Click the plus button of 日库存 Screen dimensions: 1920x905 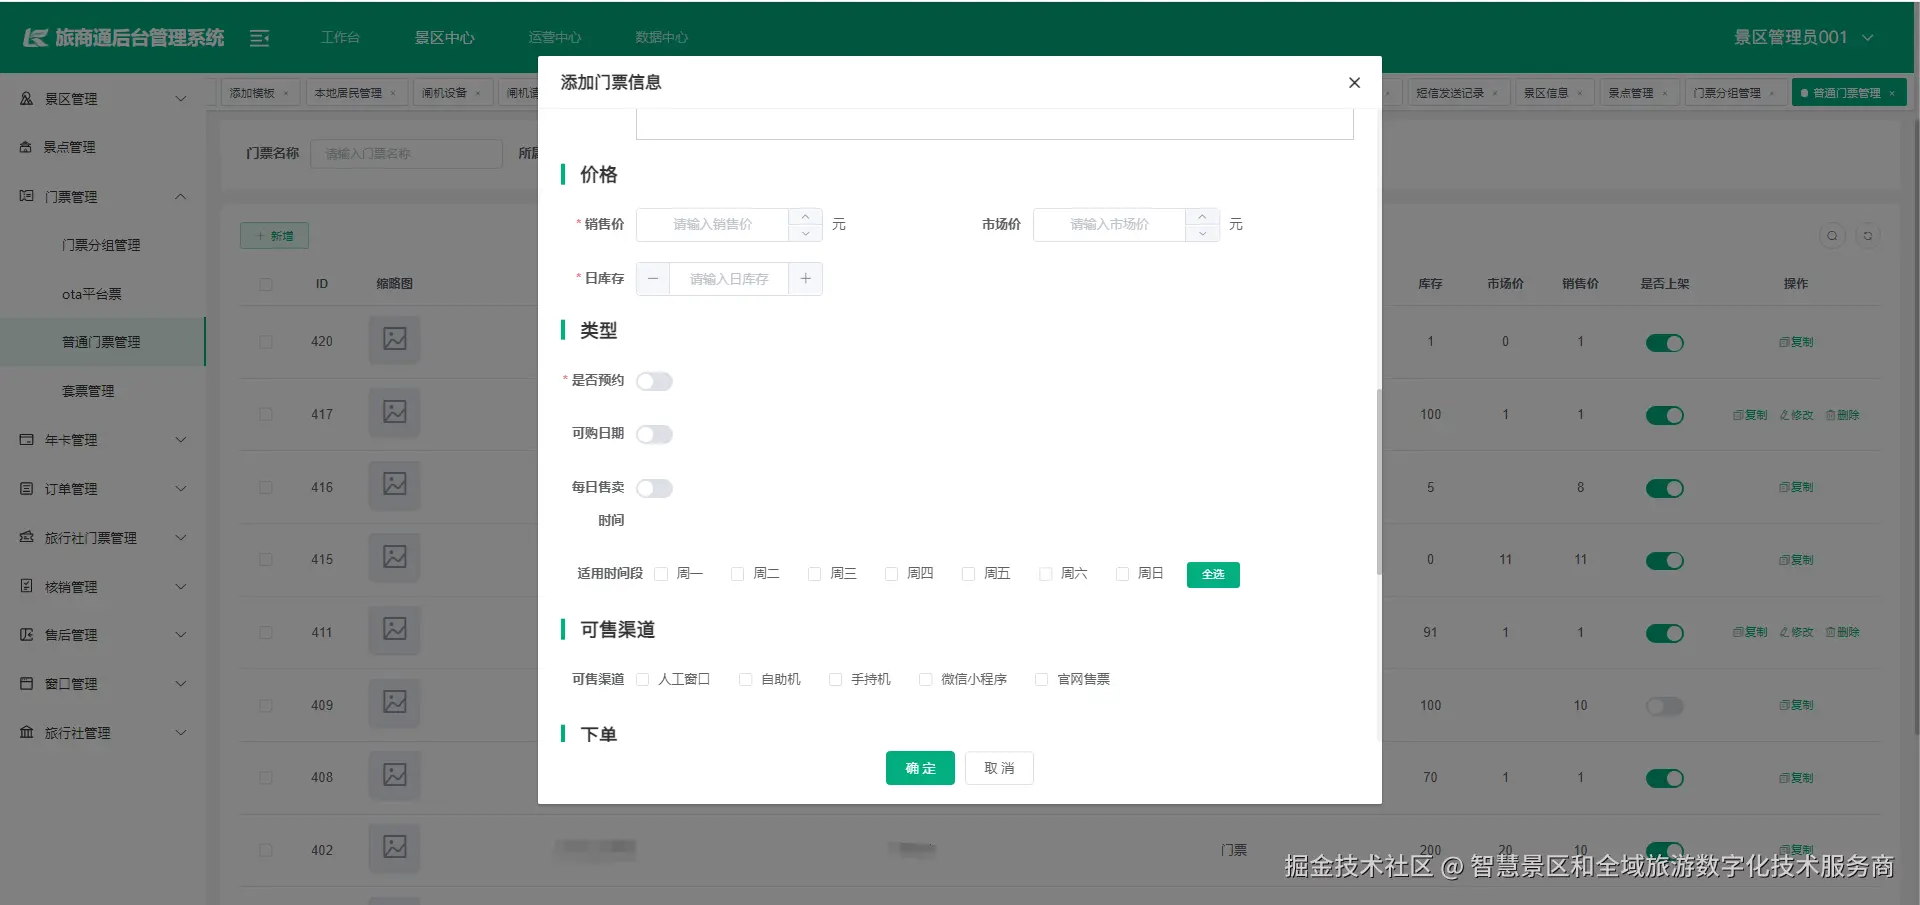tap(805, 279)
